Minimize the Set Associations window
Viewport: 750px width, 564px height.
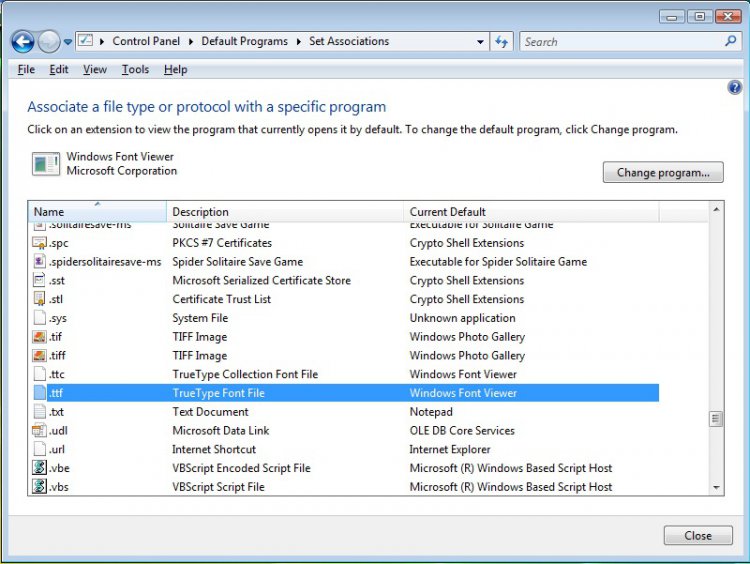[672, 17]
